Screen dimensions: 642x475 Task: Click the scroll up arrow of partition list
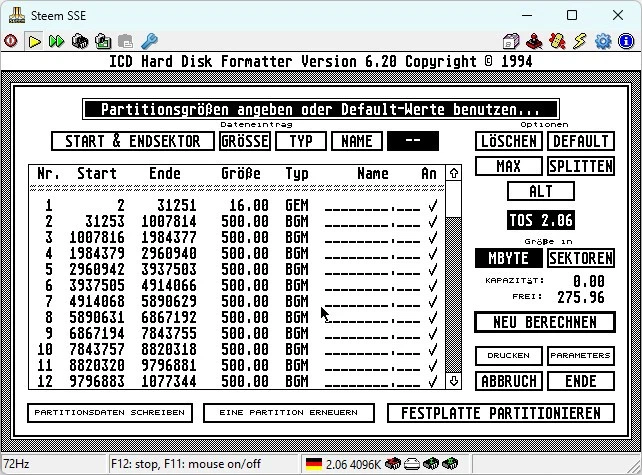click(453, 173)
